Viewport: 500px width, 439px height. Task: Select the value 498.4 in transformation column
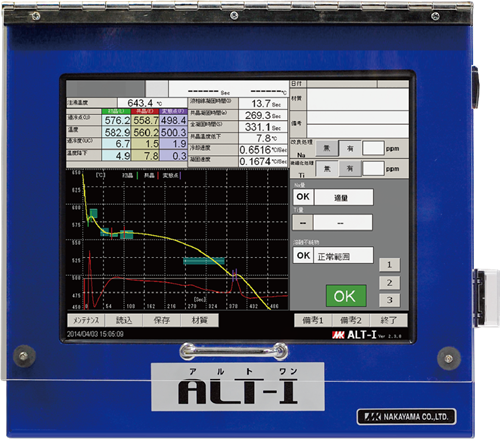click(173, 120)
